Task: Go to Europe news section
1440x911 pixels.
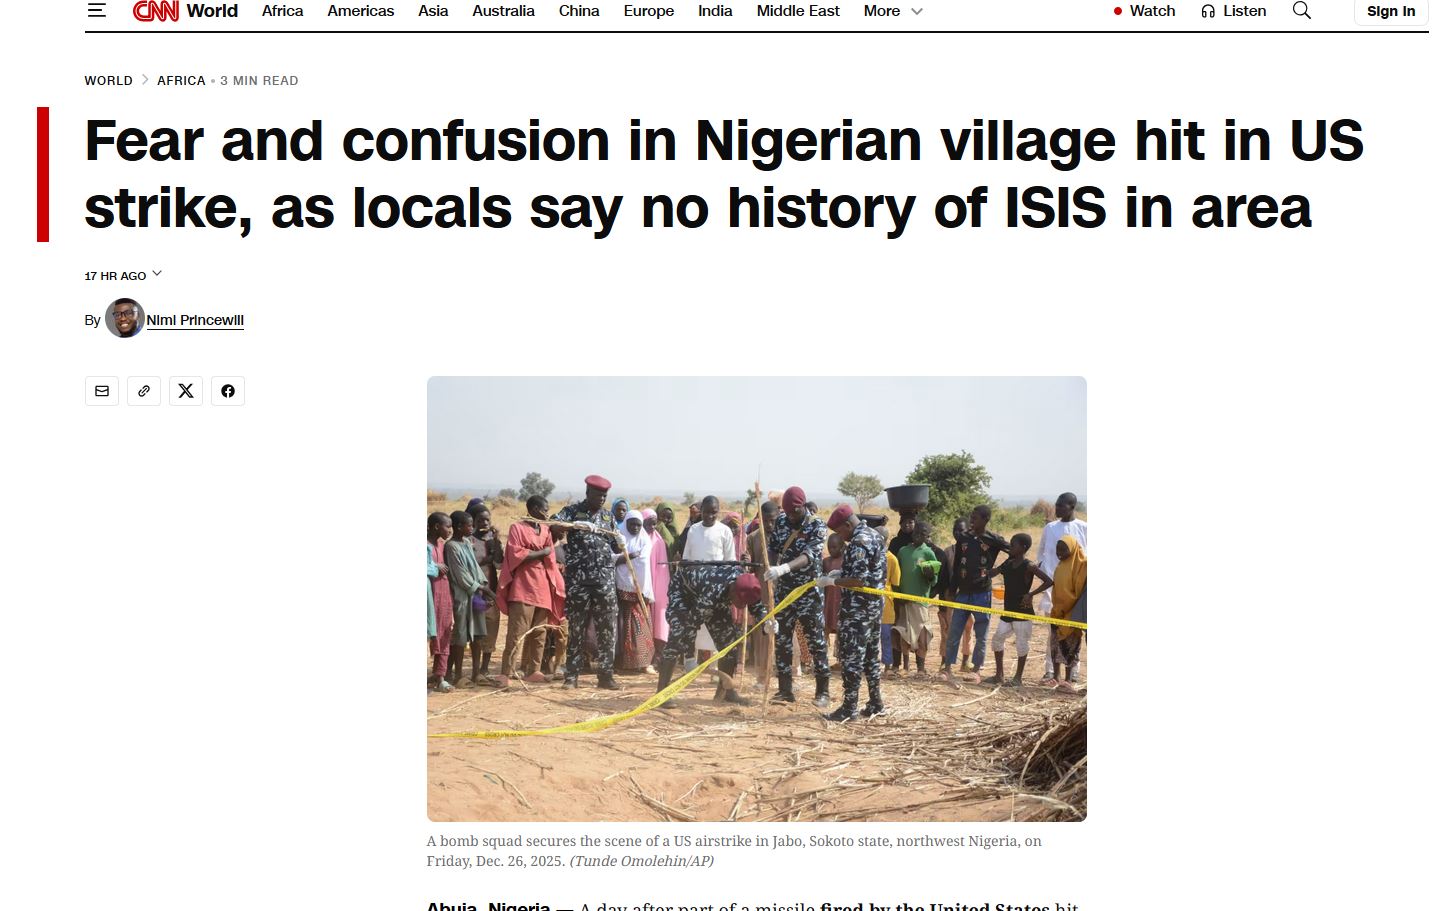Action: click(649, 11)
